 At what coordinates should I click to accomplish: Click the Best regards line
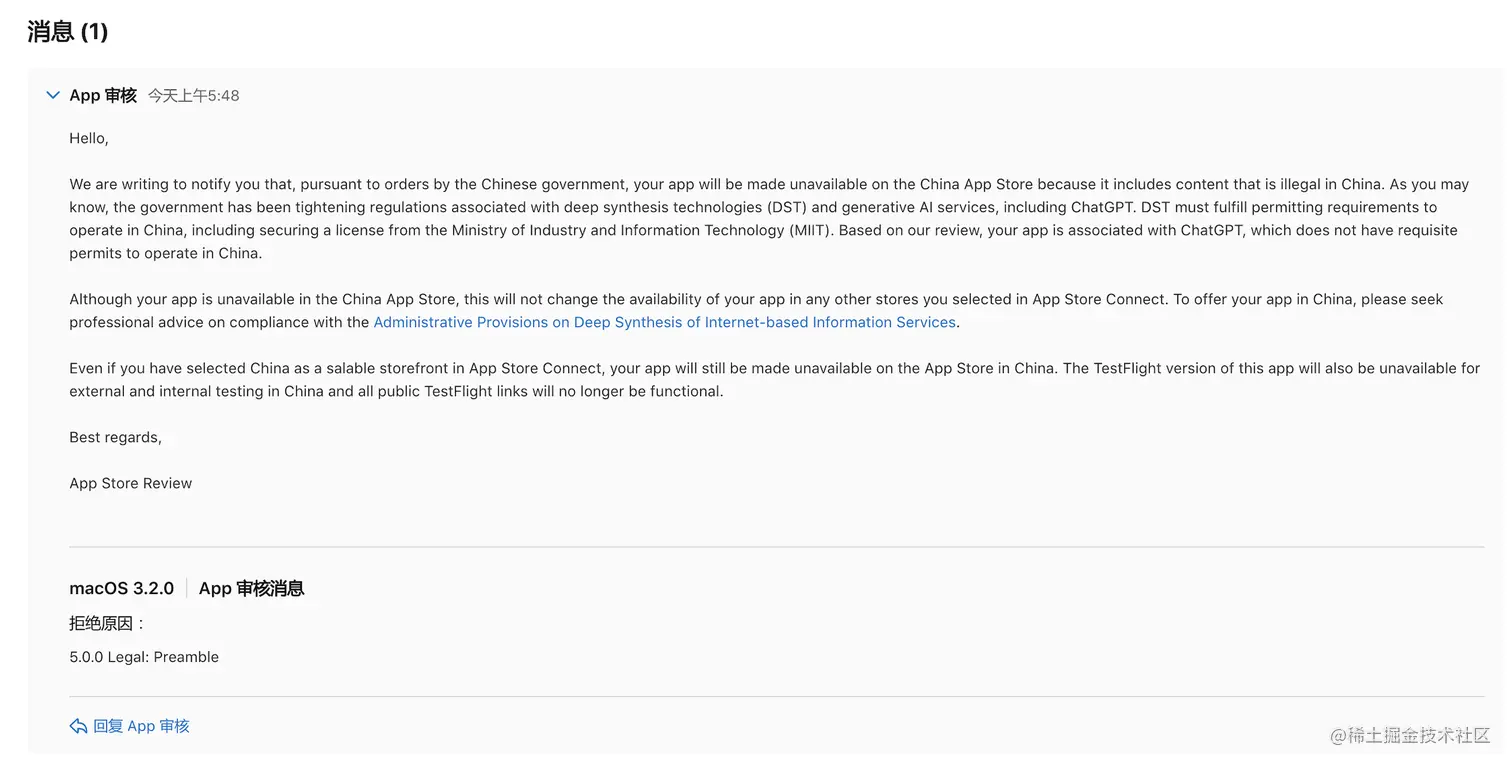click(x=115, y=437)
